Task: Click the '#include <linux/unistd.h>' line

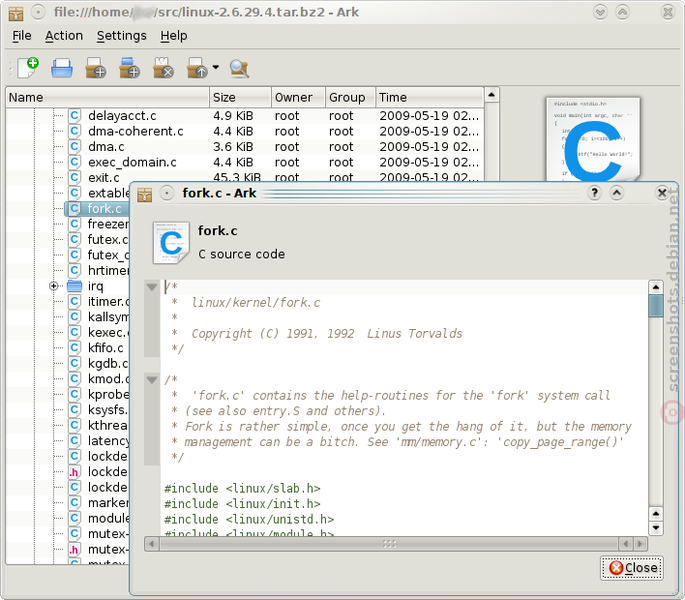Action: 249,519
